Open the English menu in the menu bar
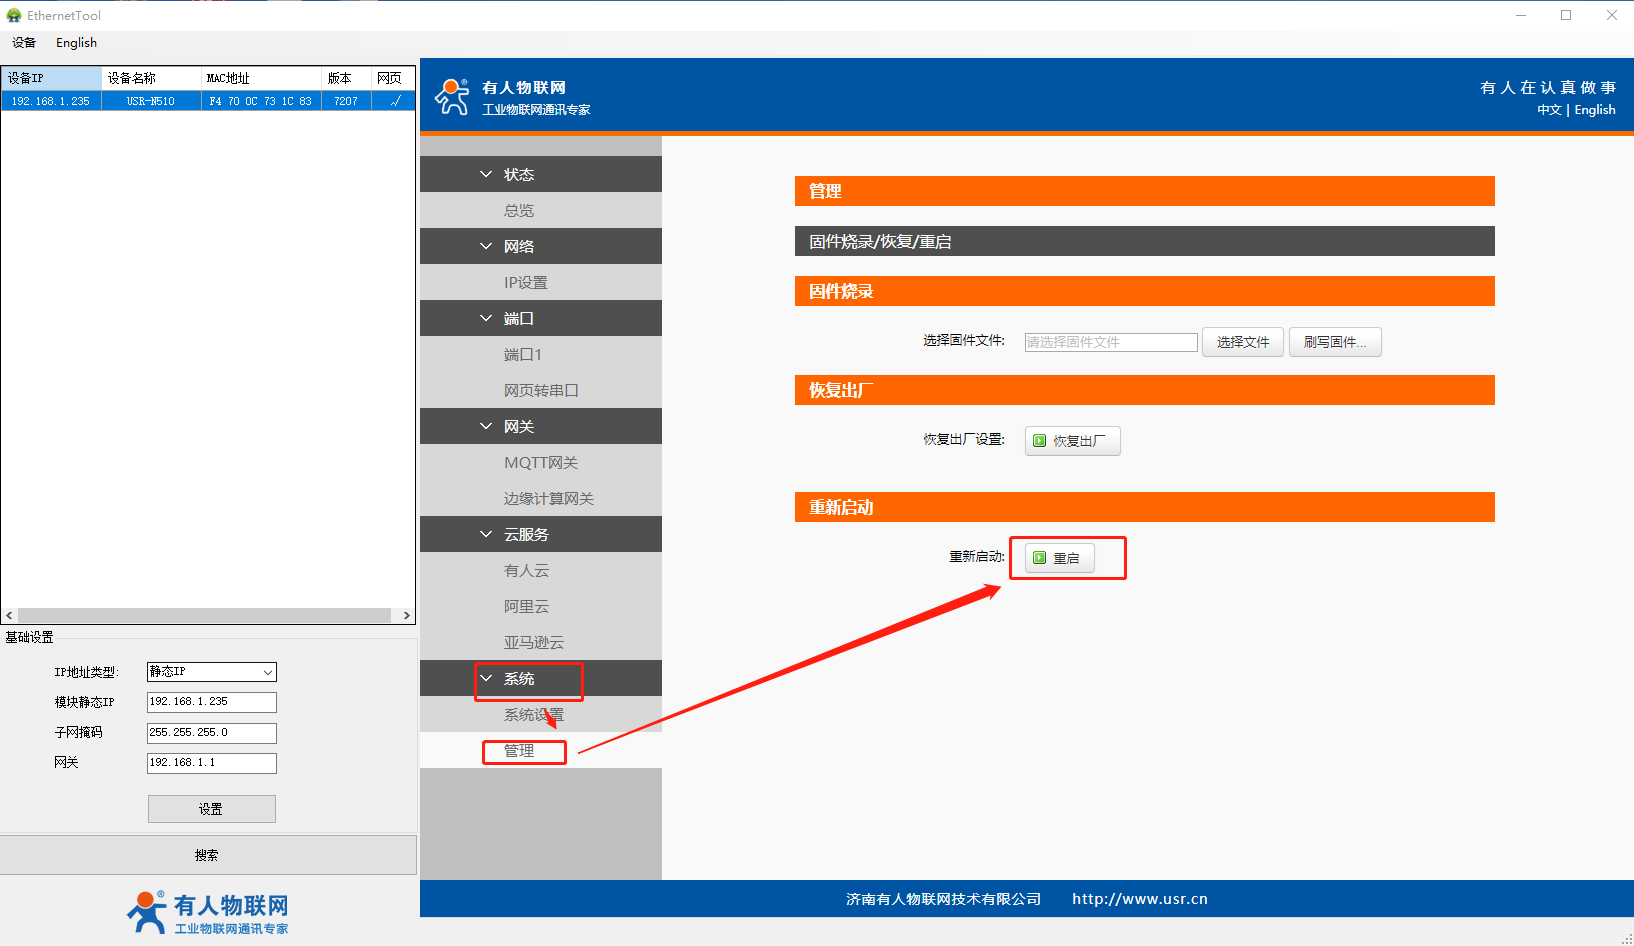1634x946 pixels. (x=76, y=43)
